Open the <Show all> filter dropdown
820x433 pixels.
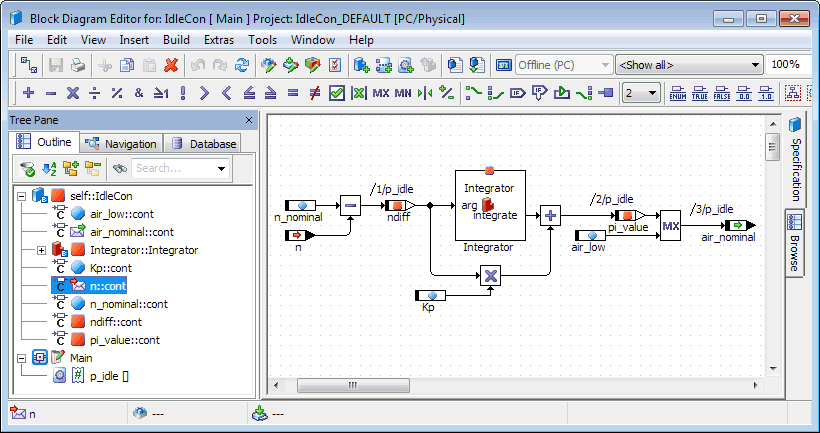[x=689, y=65]
